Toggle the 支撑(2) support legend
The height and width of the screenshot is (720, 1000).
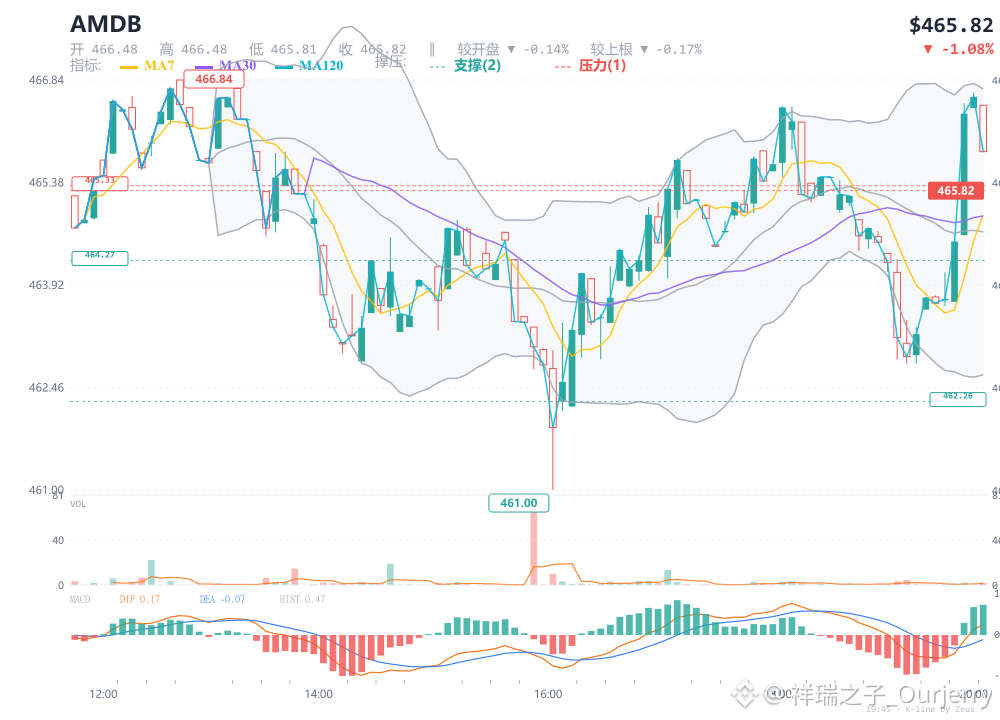click(466, 66)
